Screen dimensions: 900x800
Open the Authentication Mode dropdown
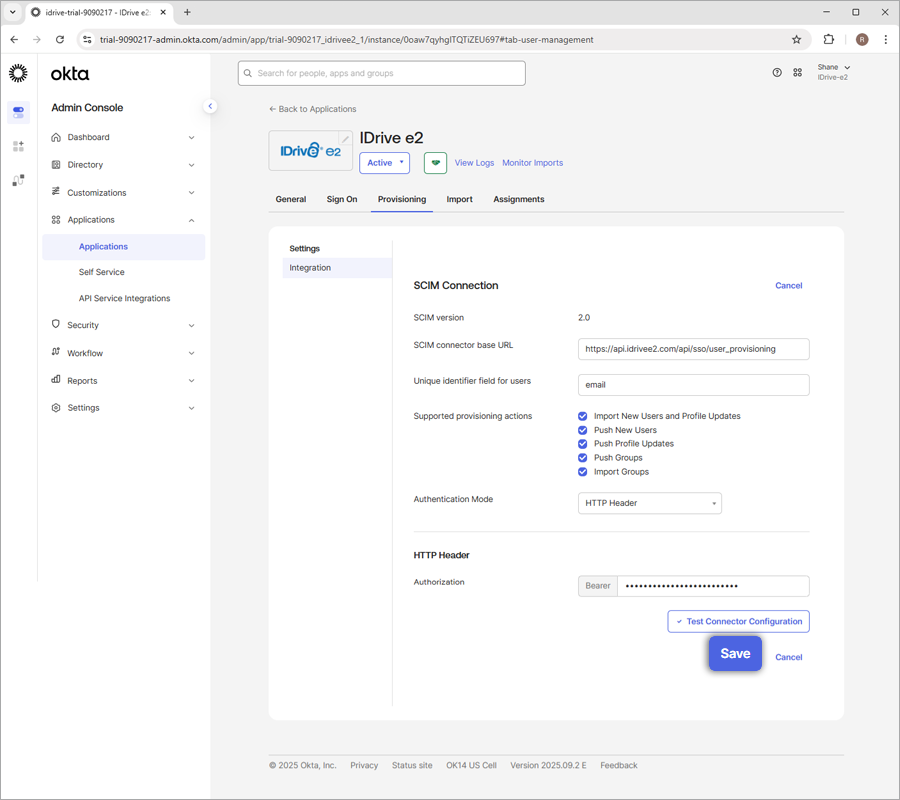(x=649, y=503)
